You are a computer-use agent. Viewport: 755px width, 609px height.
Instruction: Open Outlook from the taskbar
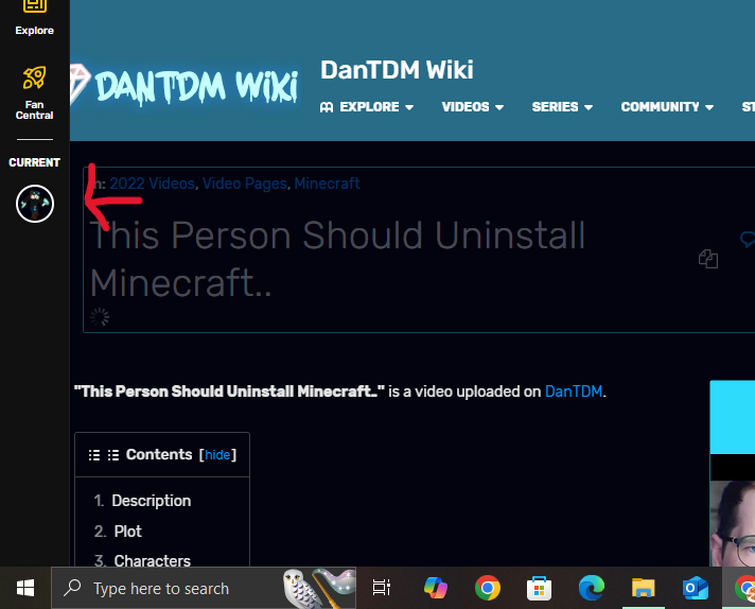(695, 588)
